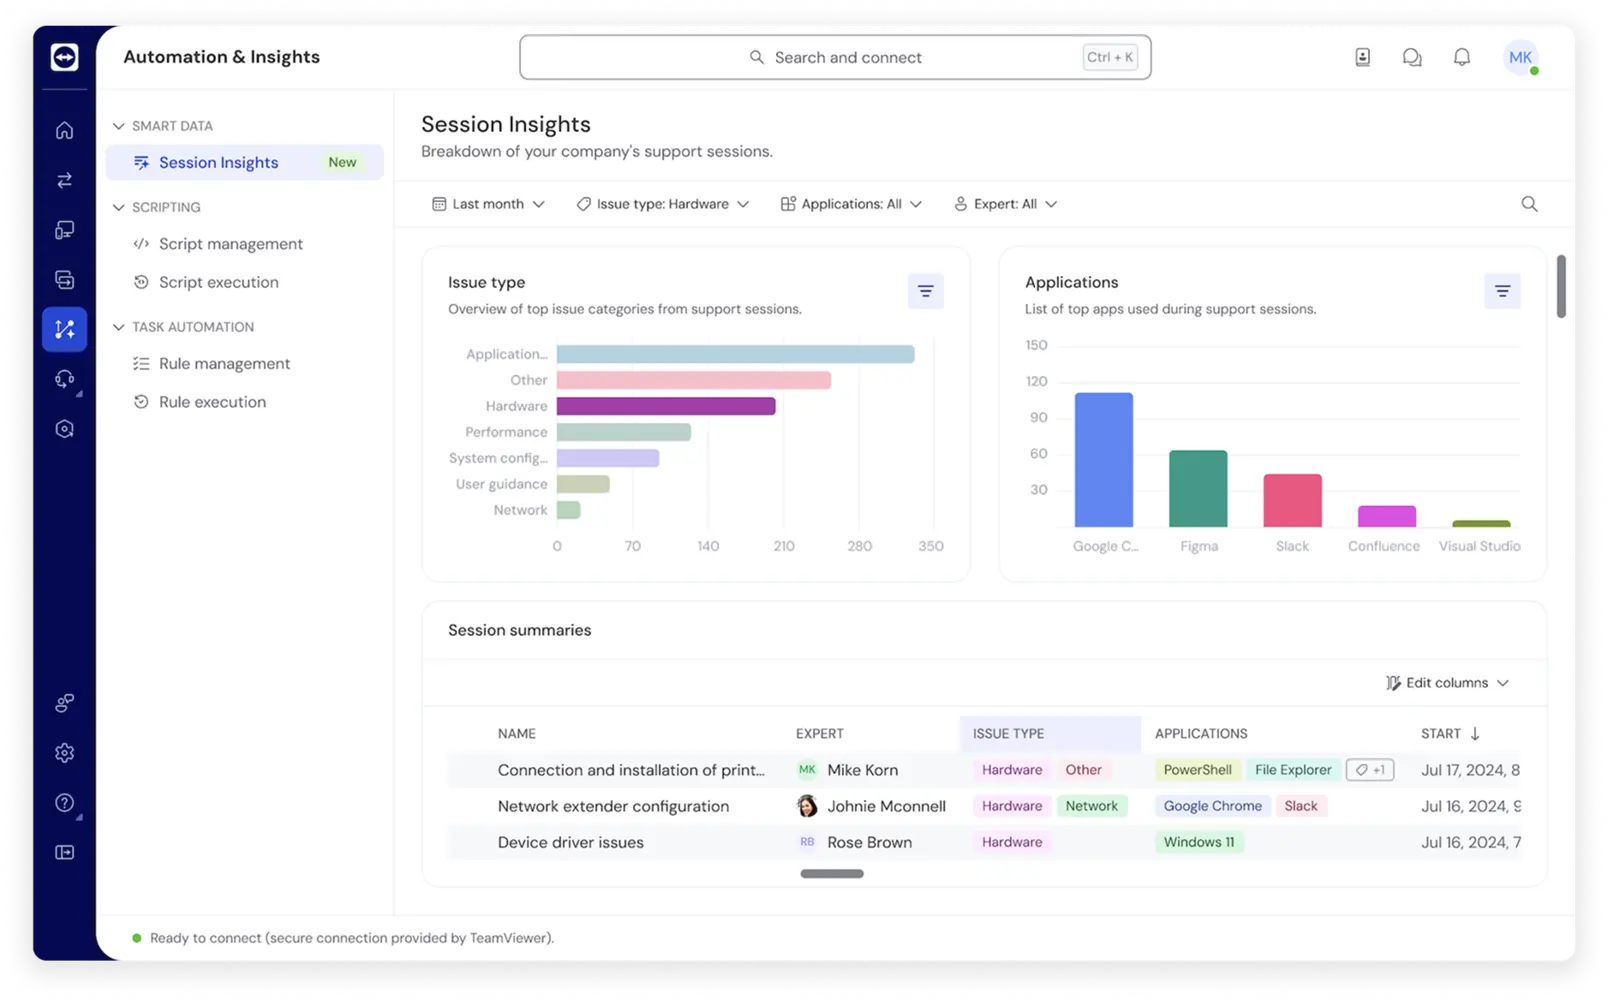Open the notifications bell icon
The image size is (1608, 1000).
click(x=1462, y=57)
